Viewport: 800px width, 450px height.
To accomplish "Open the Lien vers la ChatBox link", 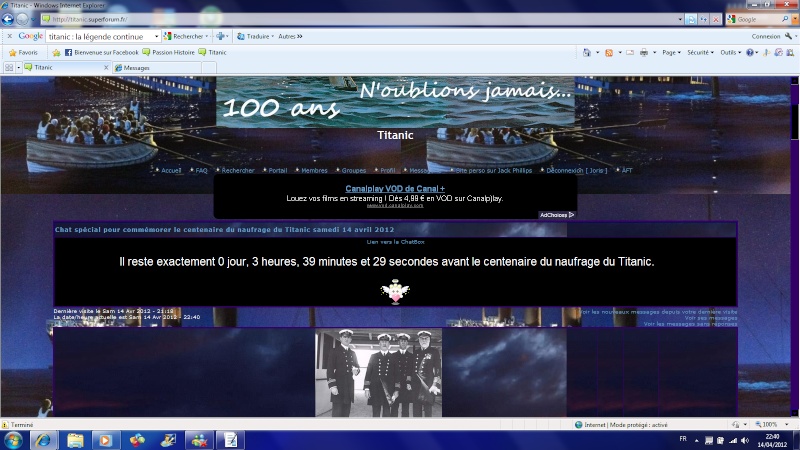I will click(x=395, y=242).
